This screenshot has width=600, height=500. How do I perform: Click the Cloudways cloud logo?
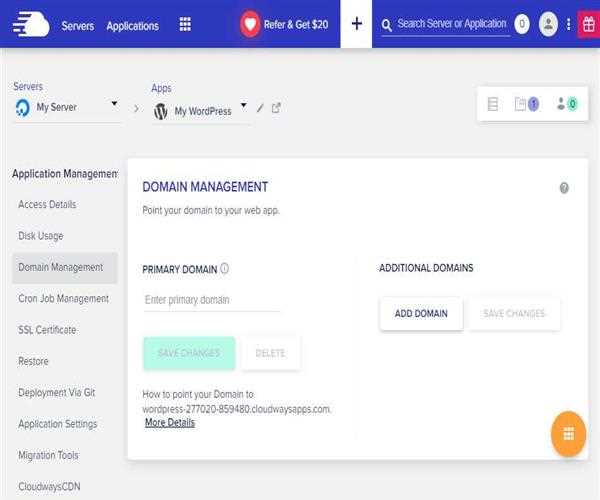(31, 24)
